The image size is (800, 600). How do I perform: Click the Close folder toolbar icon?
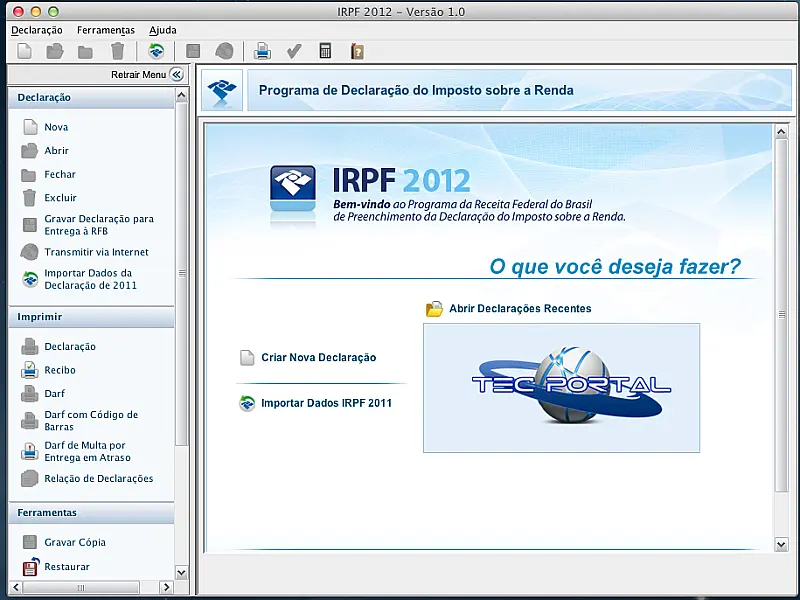coord(85,52)
